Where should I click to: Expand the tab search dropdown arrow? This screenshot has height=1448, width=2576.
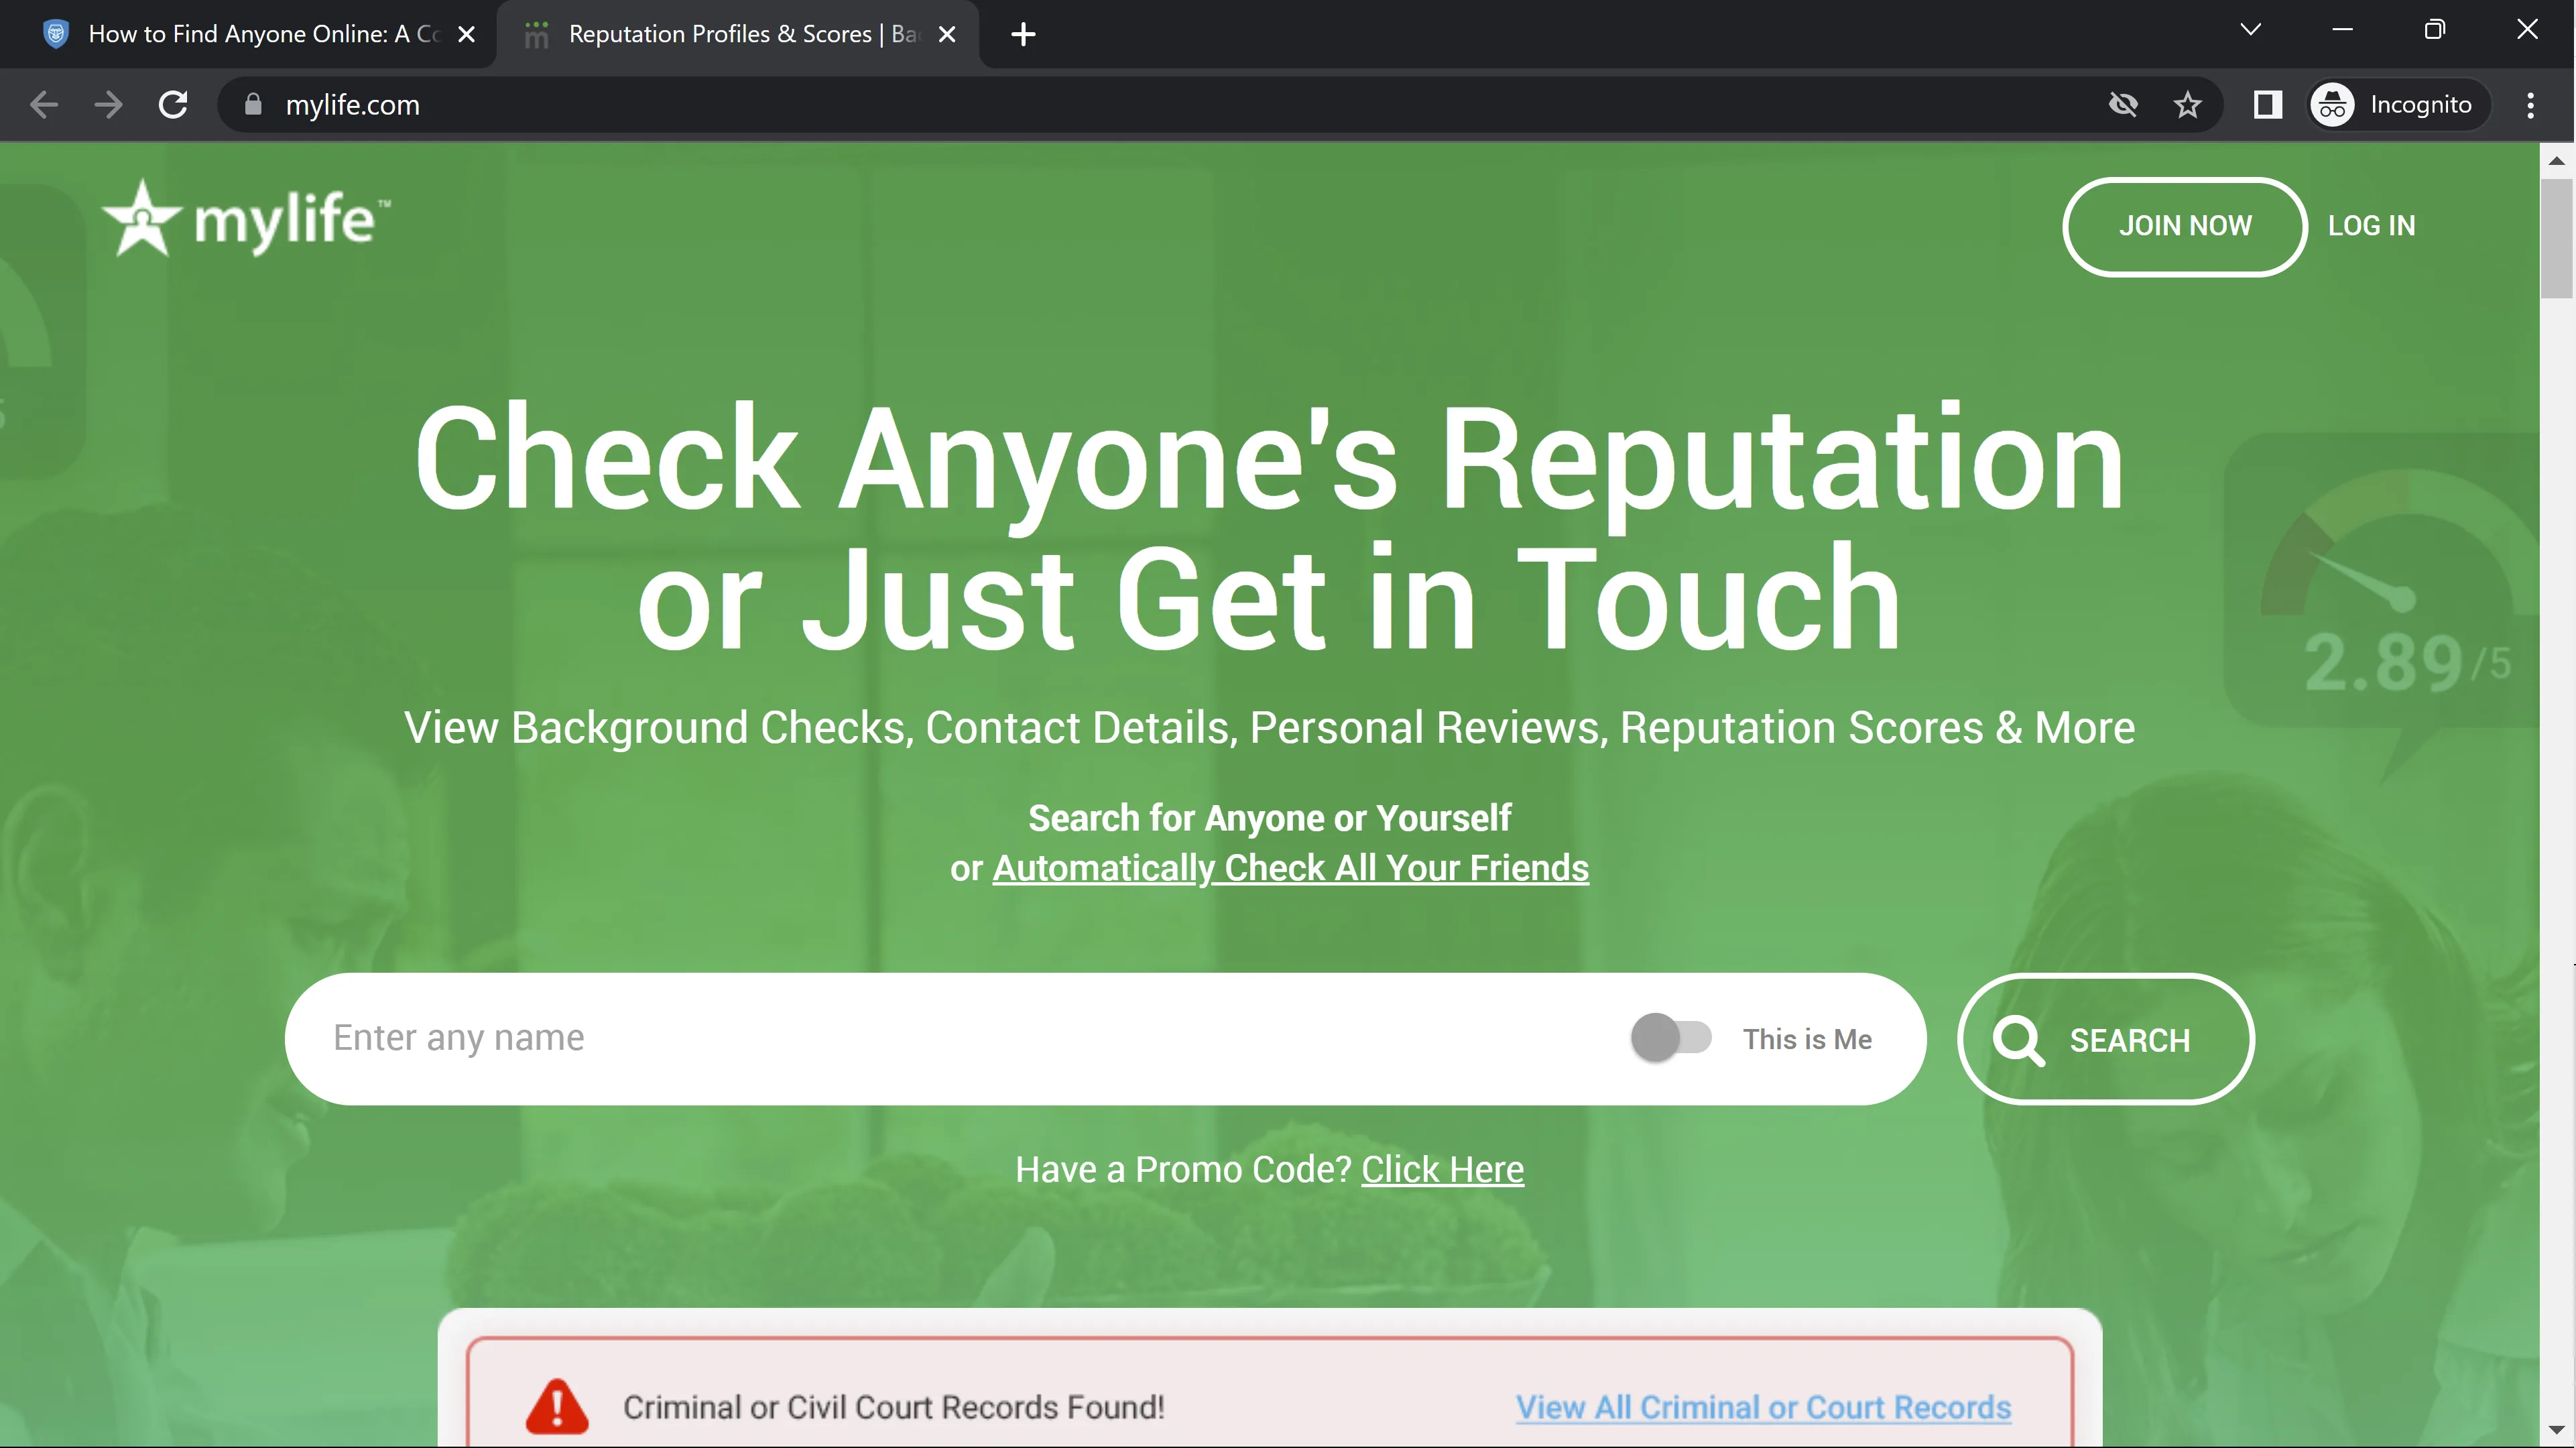pyautogui.click(x=2250, y=30)
